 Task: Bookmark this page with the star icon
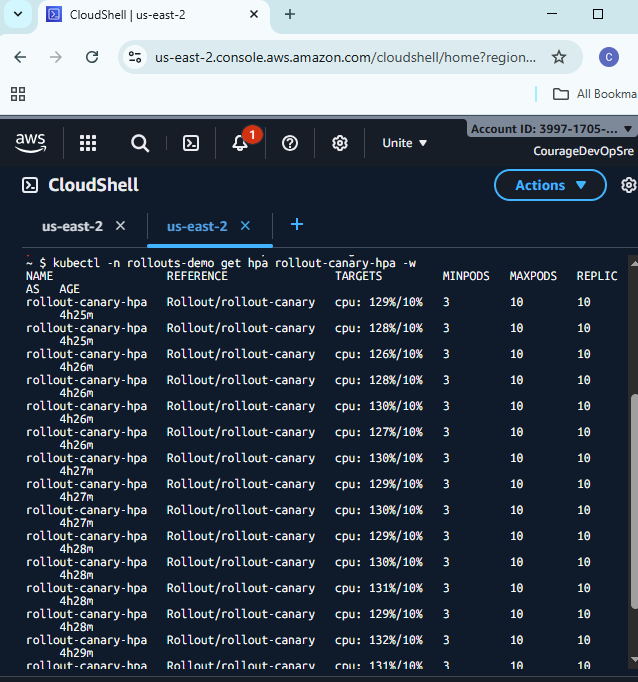tap(559, 57)
